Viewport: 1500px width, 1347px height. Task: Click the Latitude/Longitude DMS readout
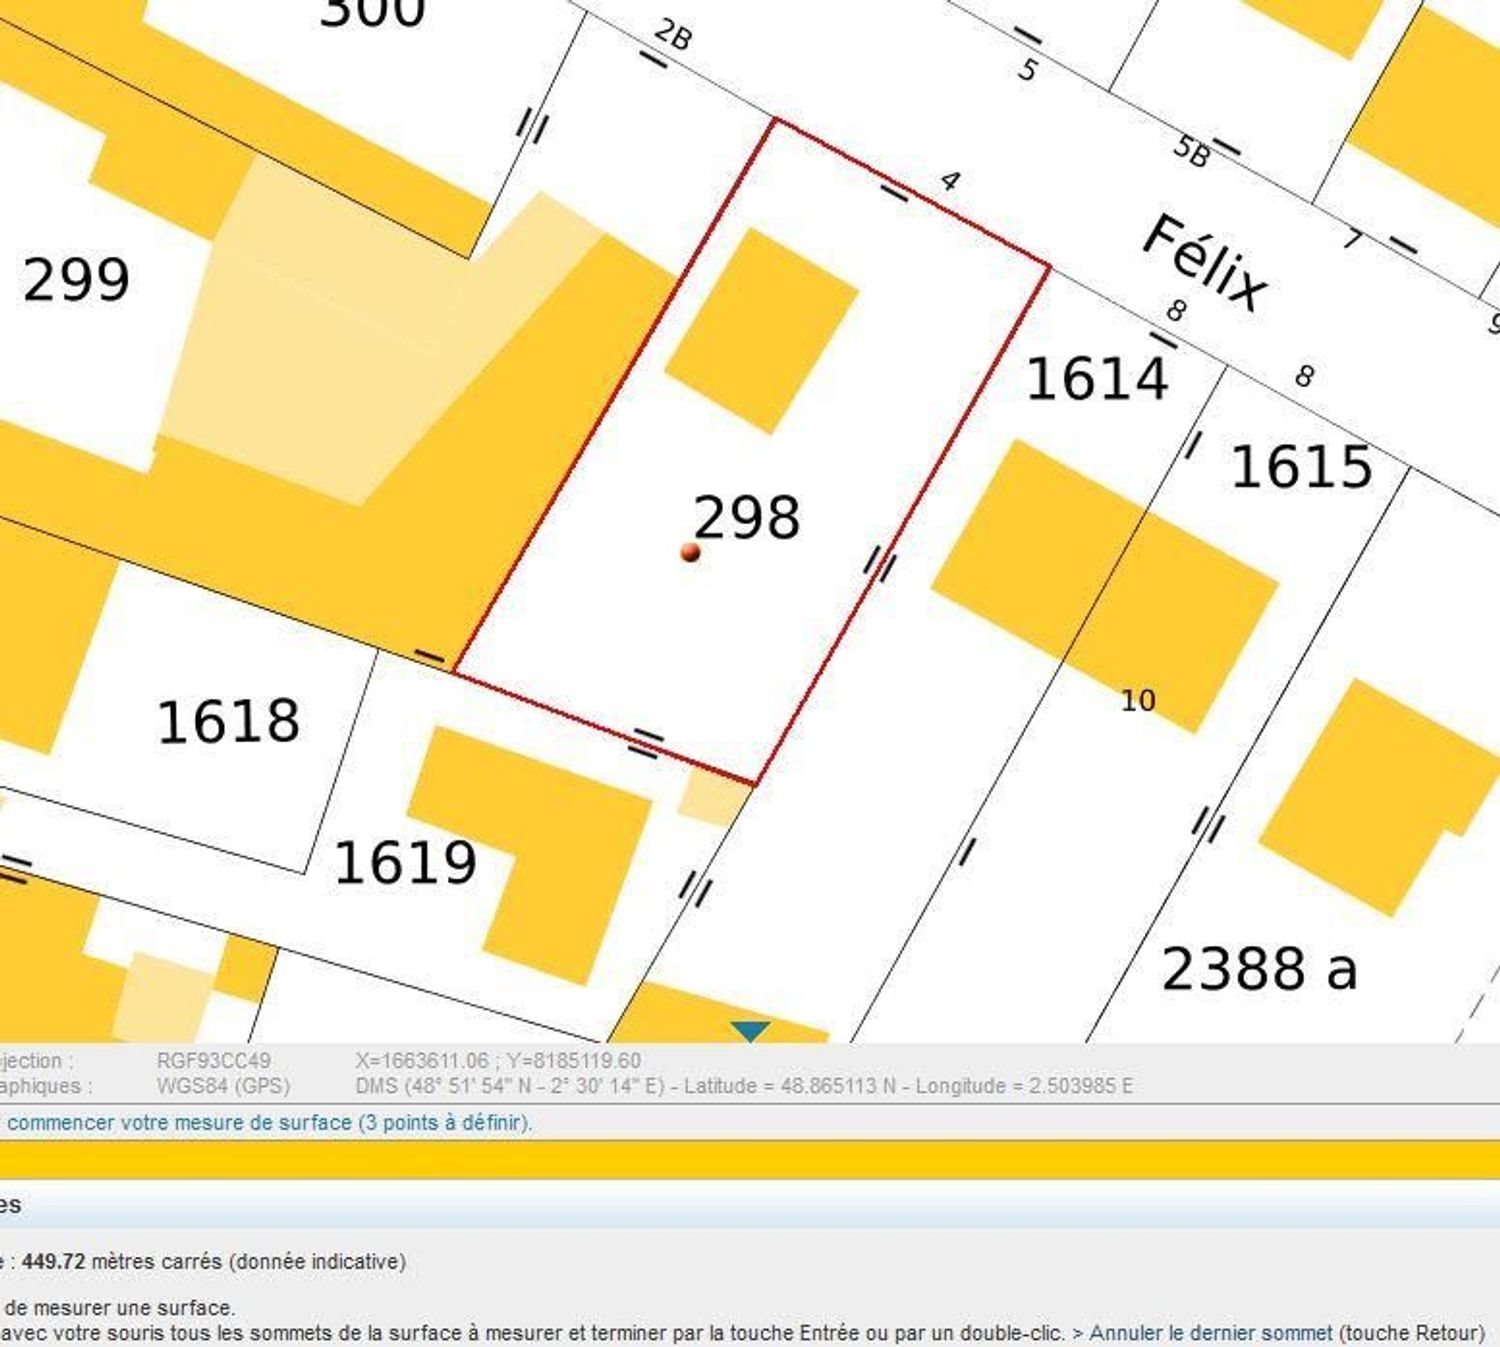click(744, 1086)
